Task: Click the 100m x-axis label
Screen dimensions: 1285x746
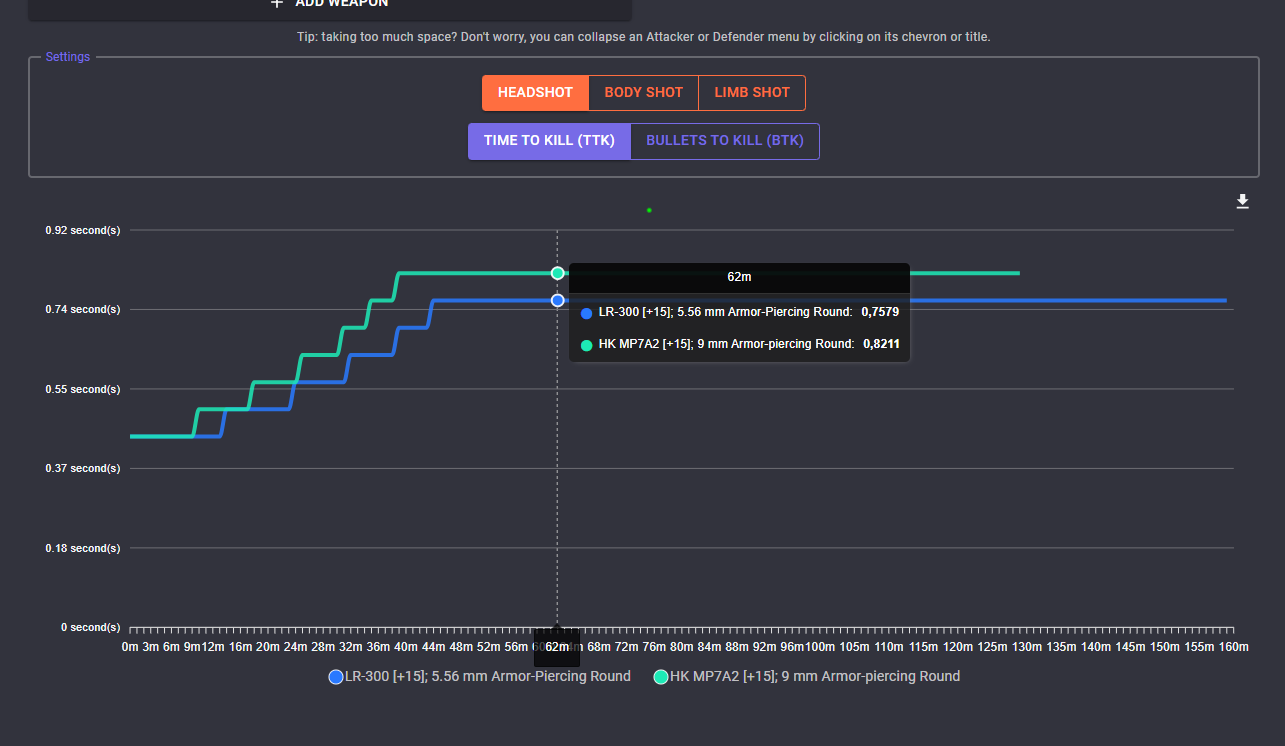Action: tap(819, 647)
